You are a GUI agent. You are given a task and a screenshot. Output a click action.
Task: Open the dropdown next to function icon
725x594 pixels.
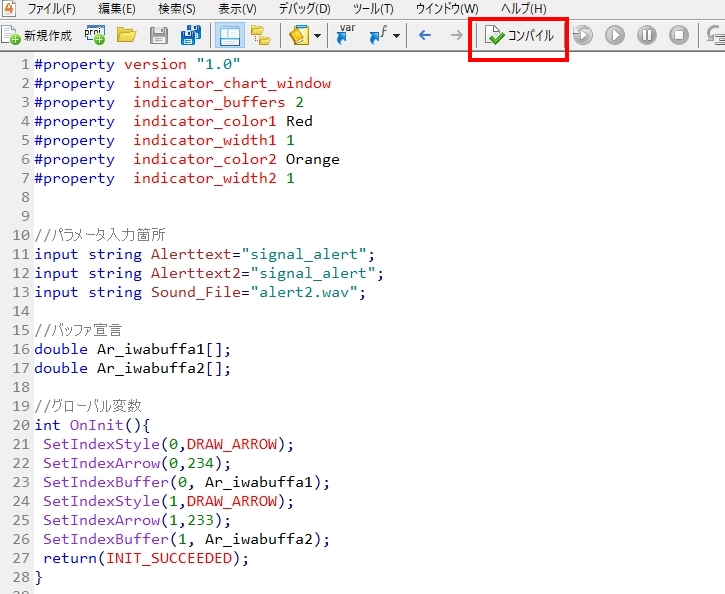pyautogui.click(x=396, y=36)
